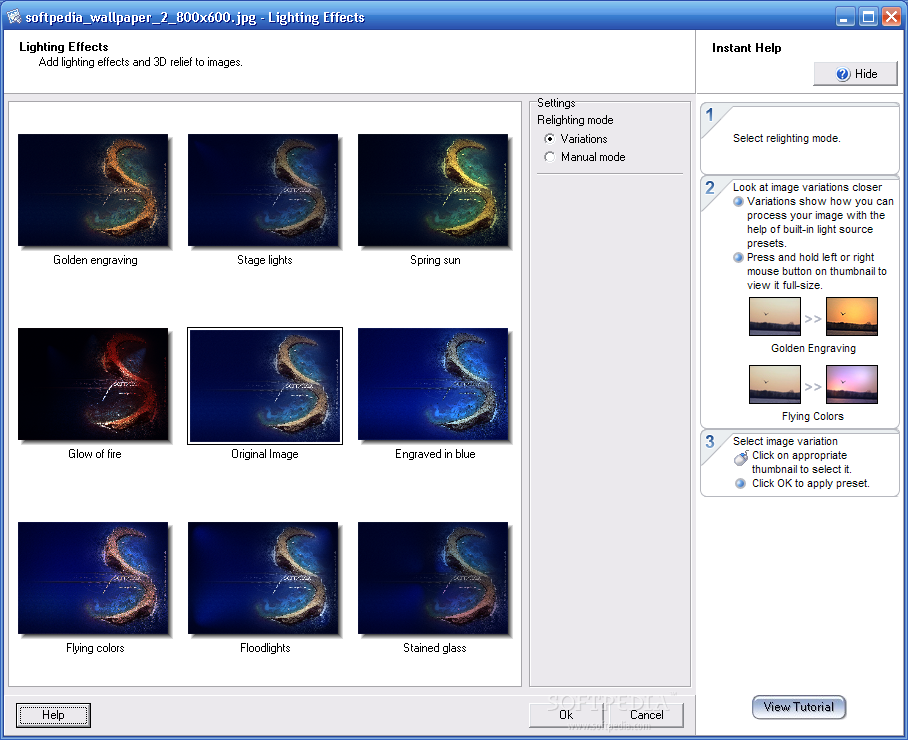The width and height of the screenshot is (908, 740).
Task: Open the View Tutorial button
Action: [799, 707]
